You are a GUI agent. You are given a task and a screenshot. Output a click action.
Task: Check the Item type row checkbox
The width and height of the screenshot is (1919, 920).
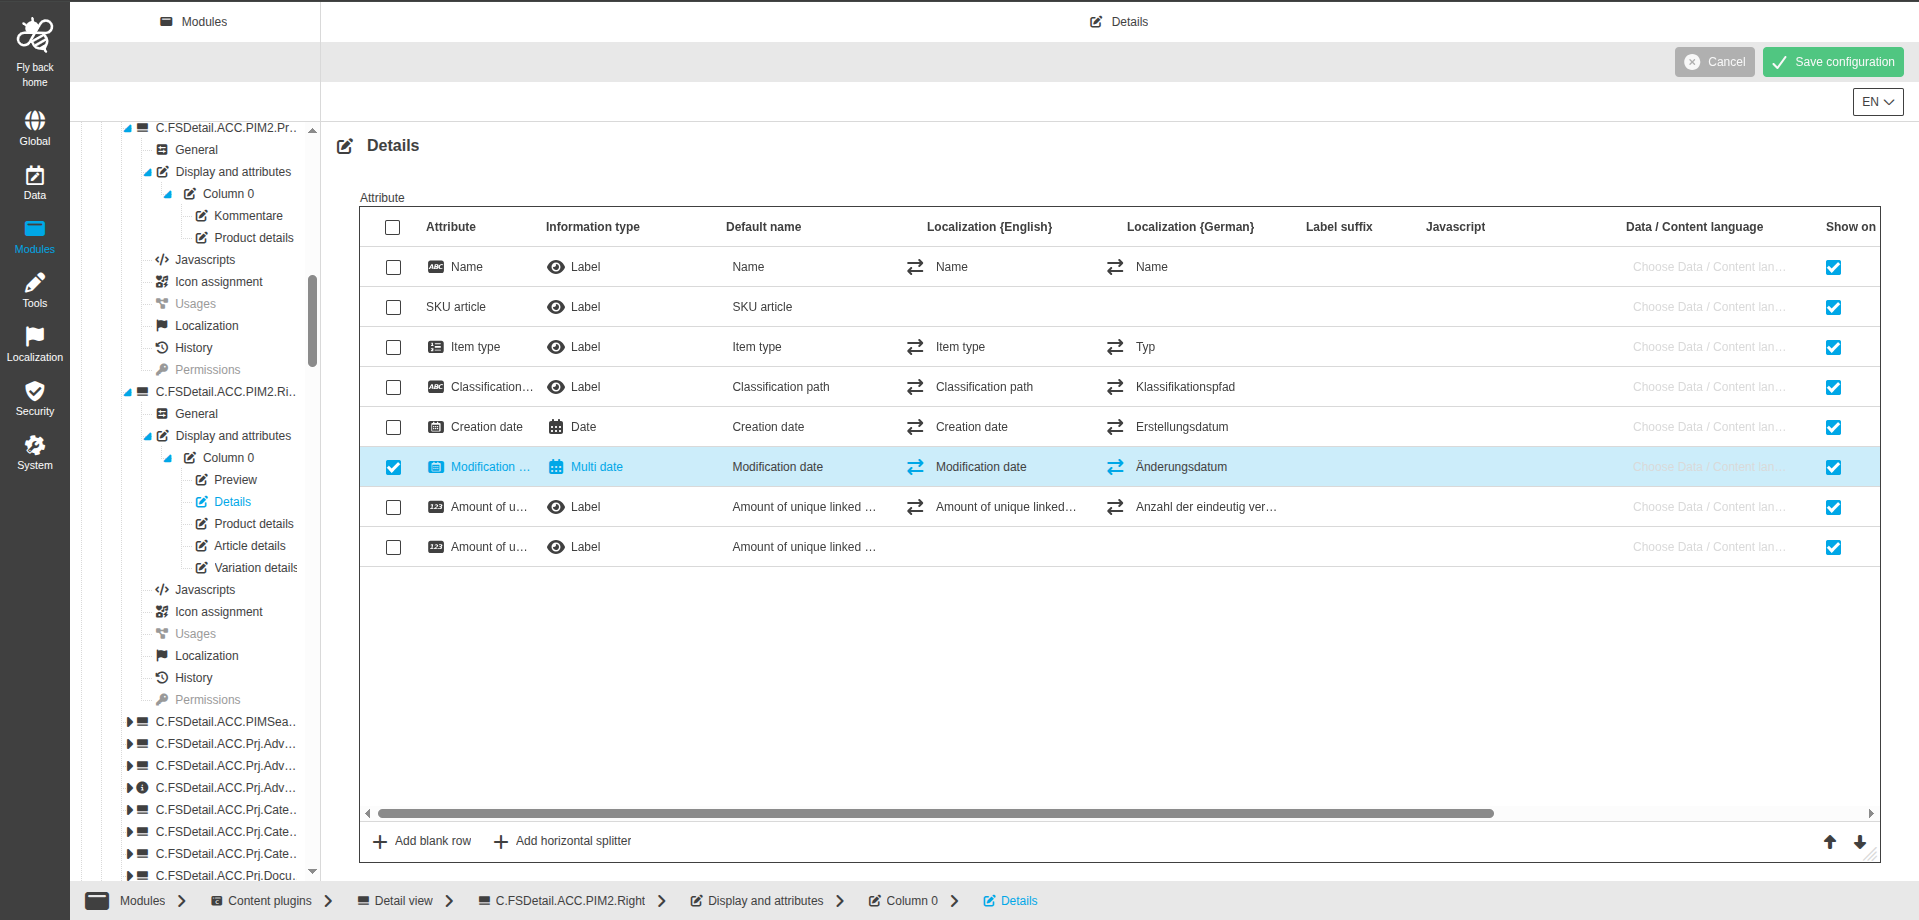click(393, 347)
